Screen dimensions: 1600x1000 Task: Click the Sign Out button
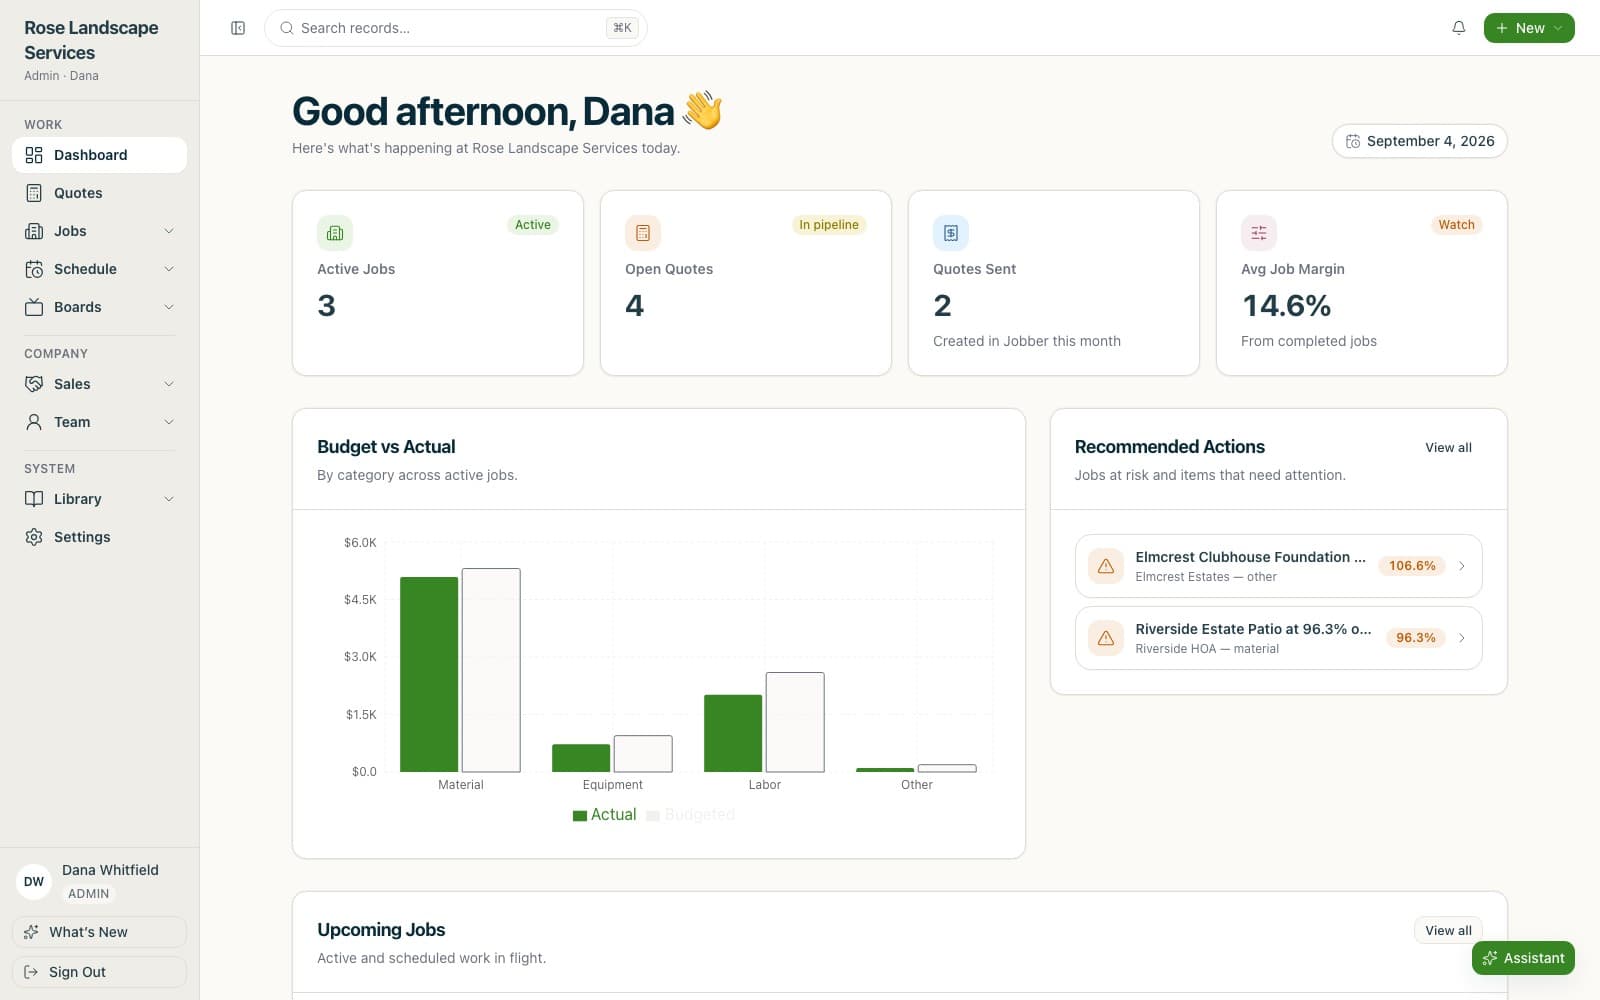point(99,972)
